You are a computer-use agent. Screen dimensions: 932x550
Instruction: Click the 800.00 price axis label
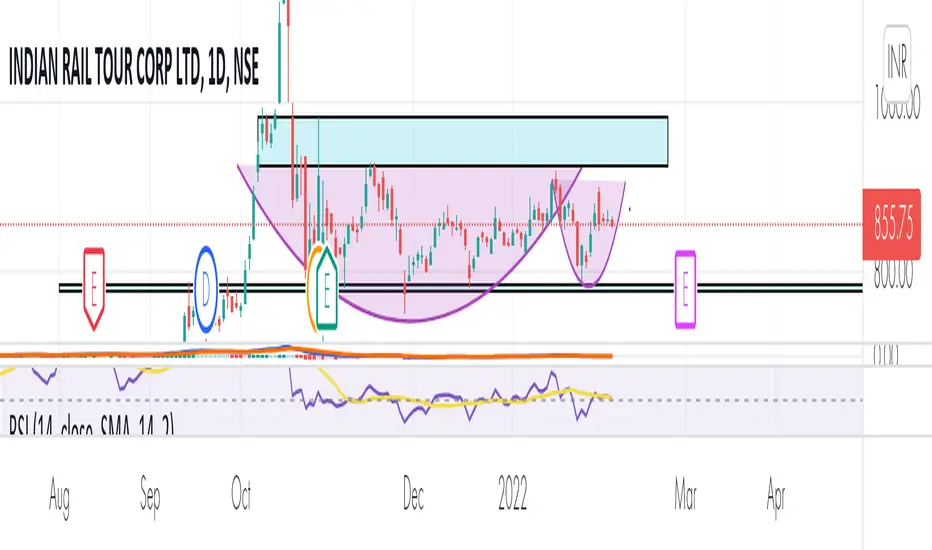click(893, 275)
